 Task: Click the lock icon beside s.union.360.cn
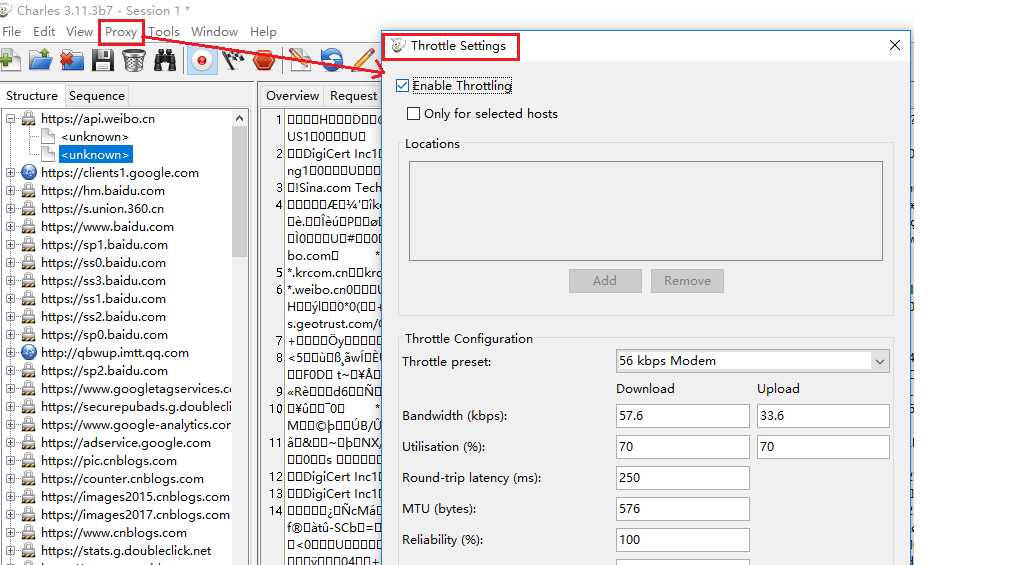(29, 208)
